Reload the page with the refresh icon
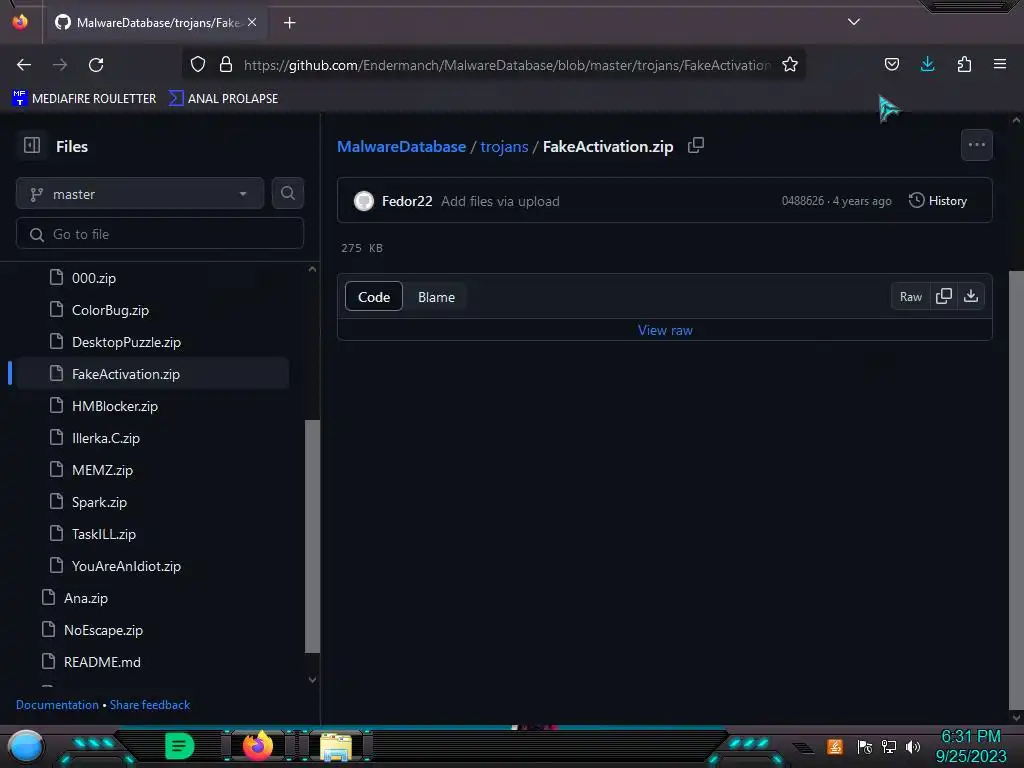 point(96,65)
